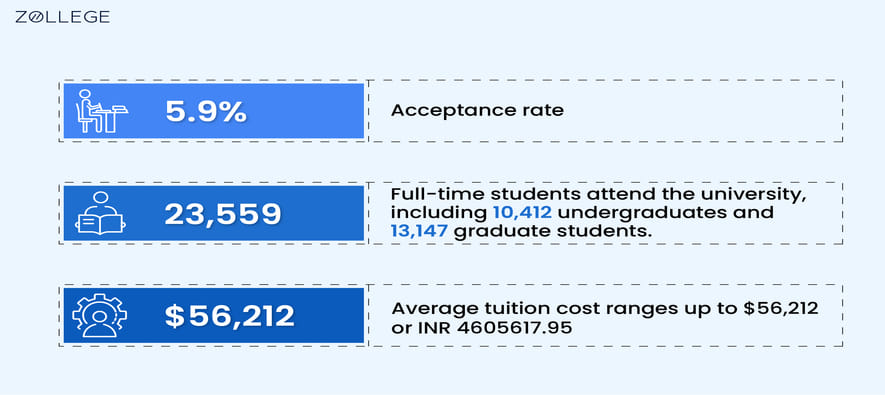
Task: Click the medium blue enrollment panel
Action: pyautogui.click(x=213, y=213)
